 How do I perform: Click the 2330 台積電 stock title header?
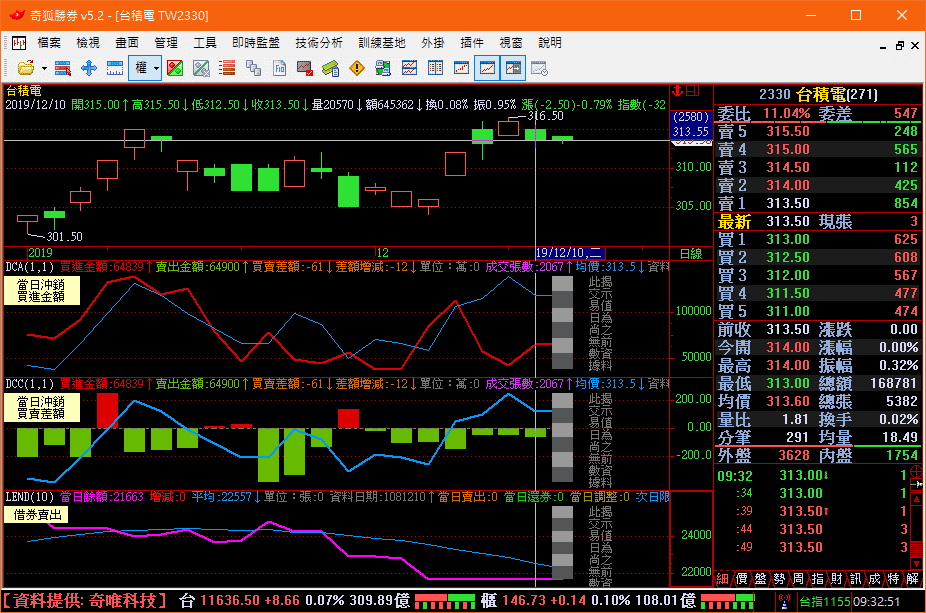[818, 94]
